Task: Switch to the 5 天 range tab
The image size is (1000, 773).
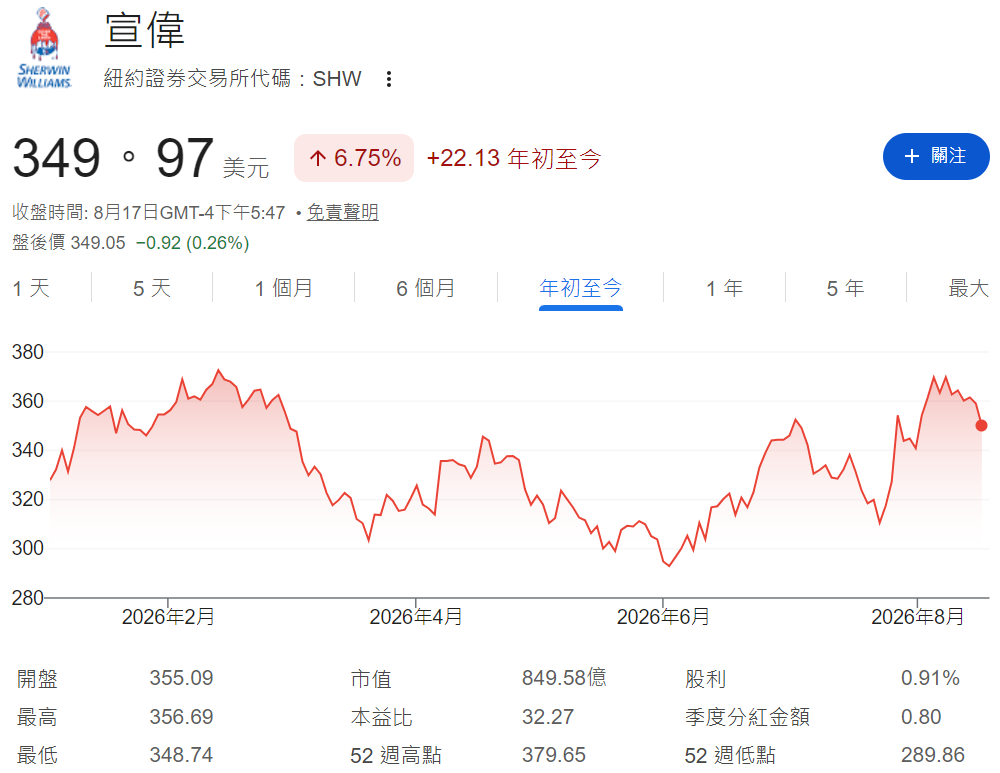Action: [x=152, y=288]
